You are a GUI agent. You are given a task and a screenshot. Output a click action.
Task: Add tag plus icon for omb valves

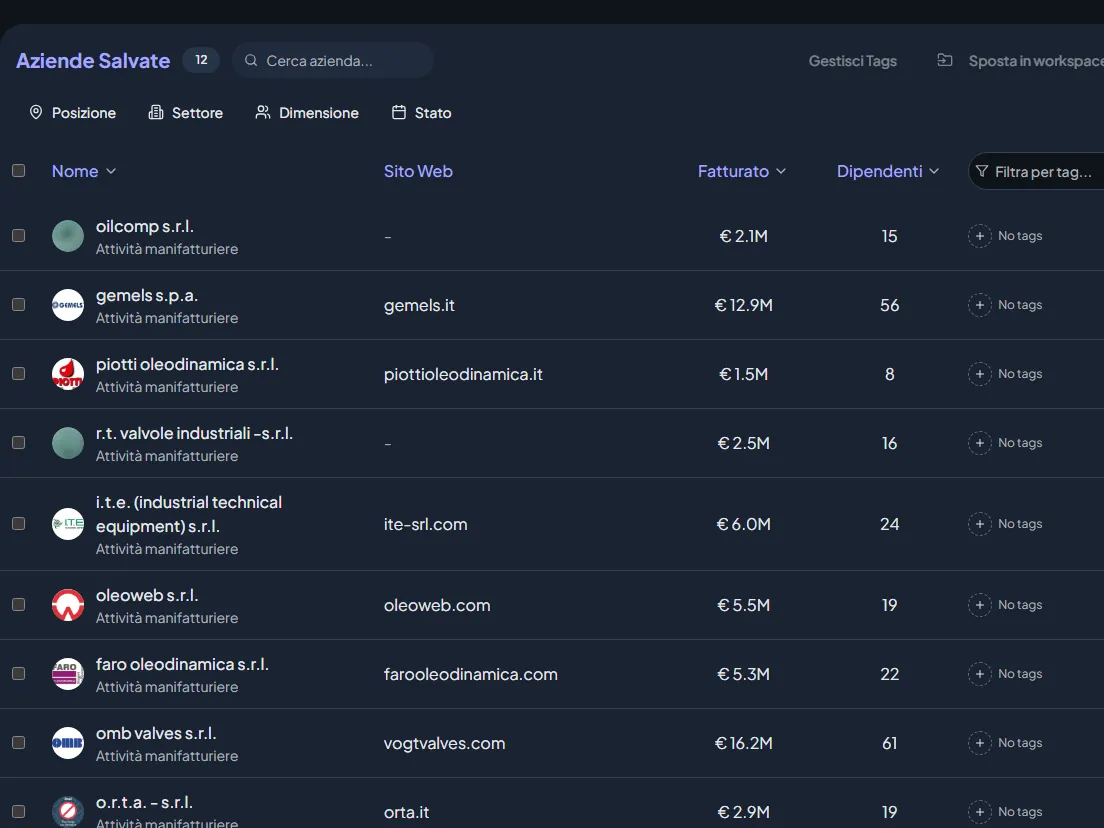[x=979, y=743]
